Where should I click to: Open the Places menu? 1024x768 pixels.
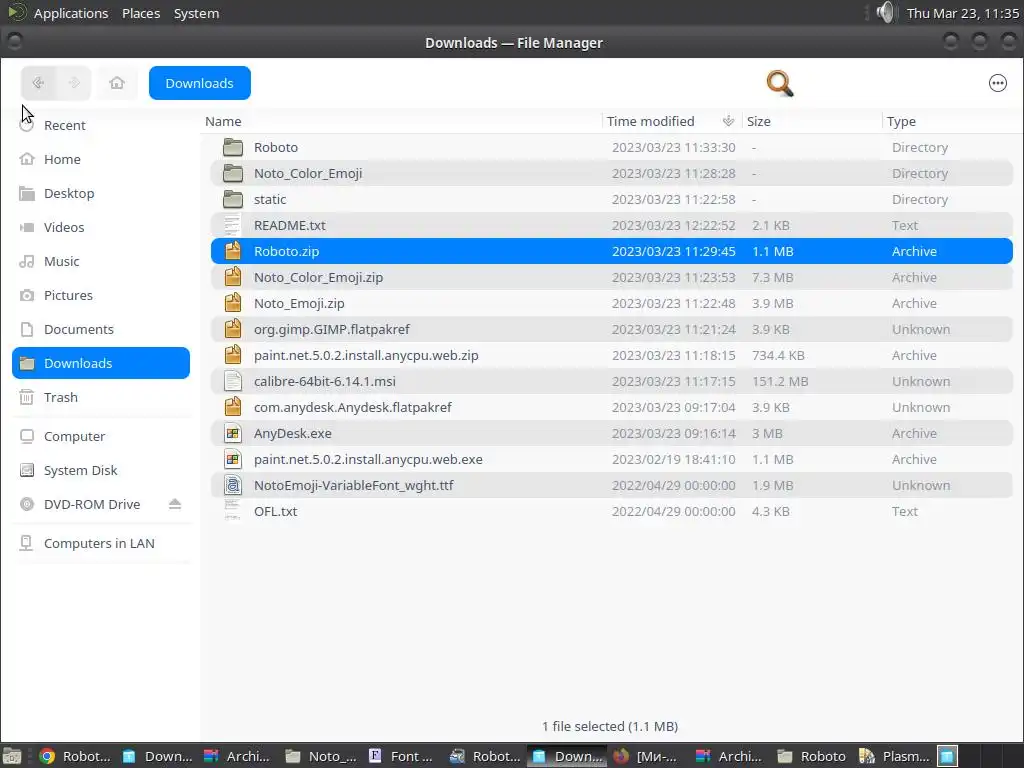tap(141, 13)
